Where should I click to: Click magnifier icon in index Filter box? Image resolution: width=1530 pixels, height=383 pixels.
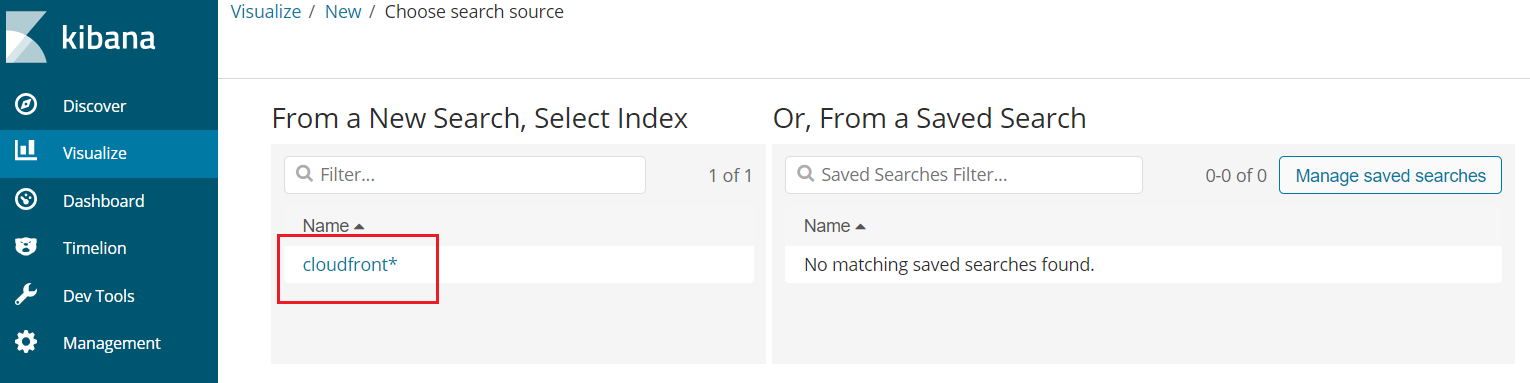pyautogui.click(x=304, y=175)
